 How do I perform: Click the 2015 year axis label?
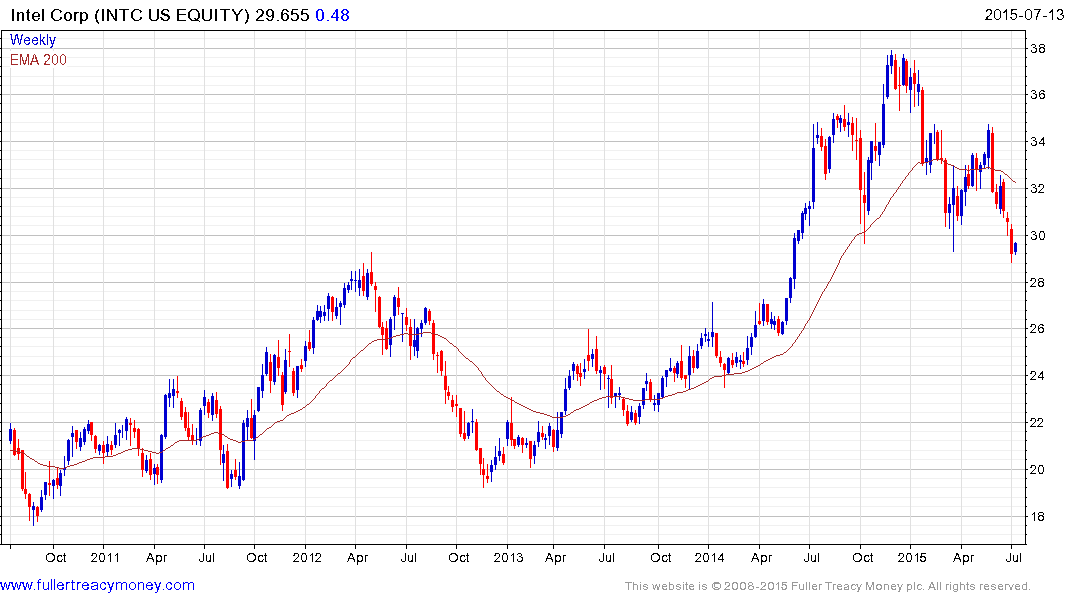911,557
